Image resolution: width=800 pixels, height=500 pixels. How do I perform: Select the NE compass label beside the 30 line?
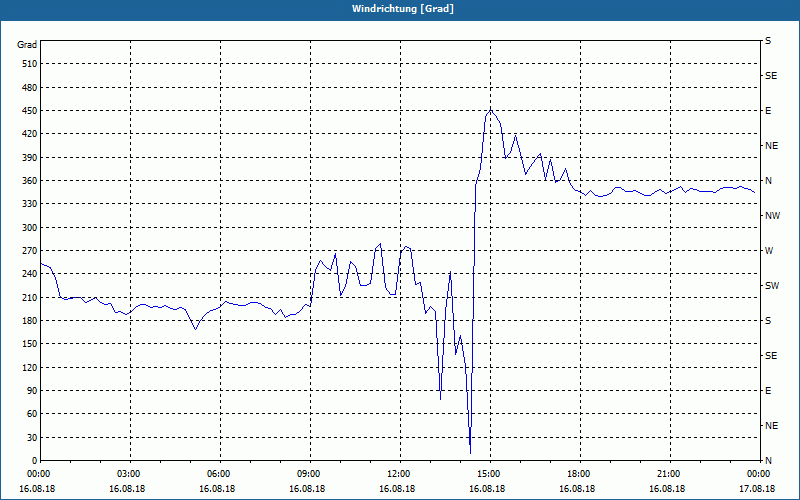(x=772, y=426)
